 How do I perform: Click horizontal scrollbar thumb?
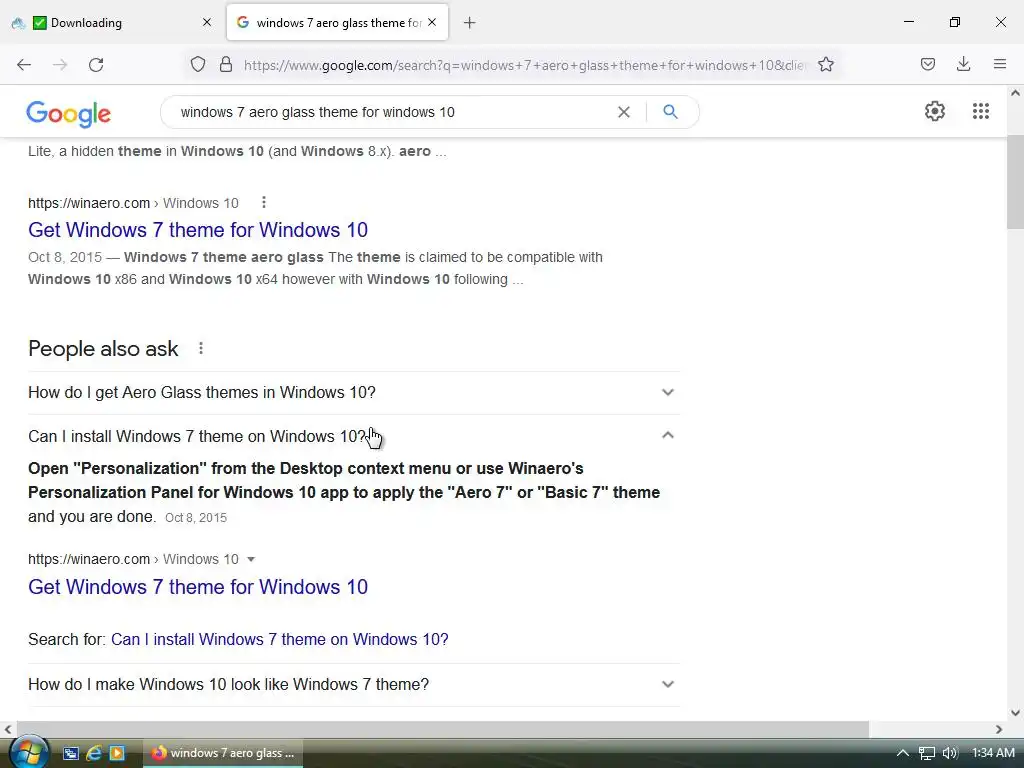coord(443,729)
